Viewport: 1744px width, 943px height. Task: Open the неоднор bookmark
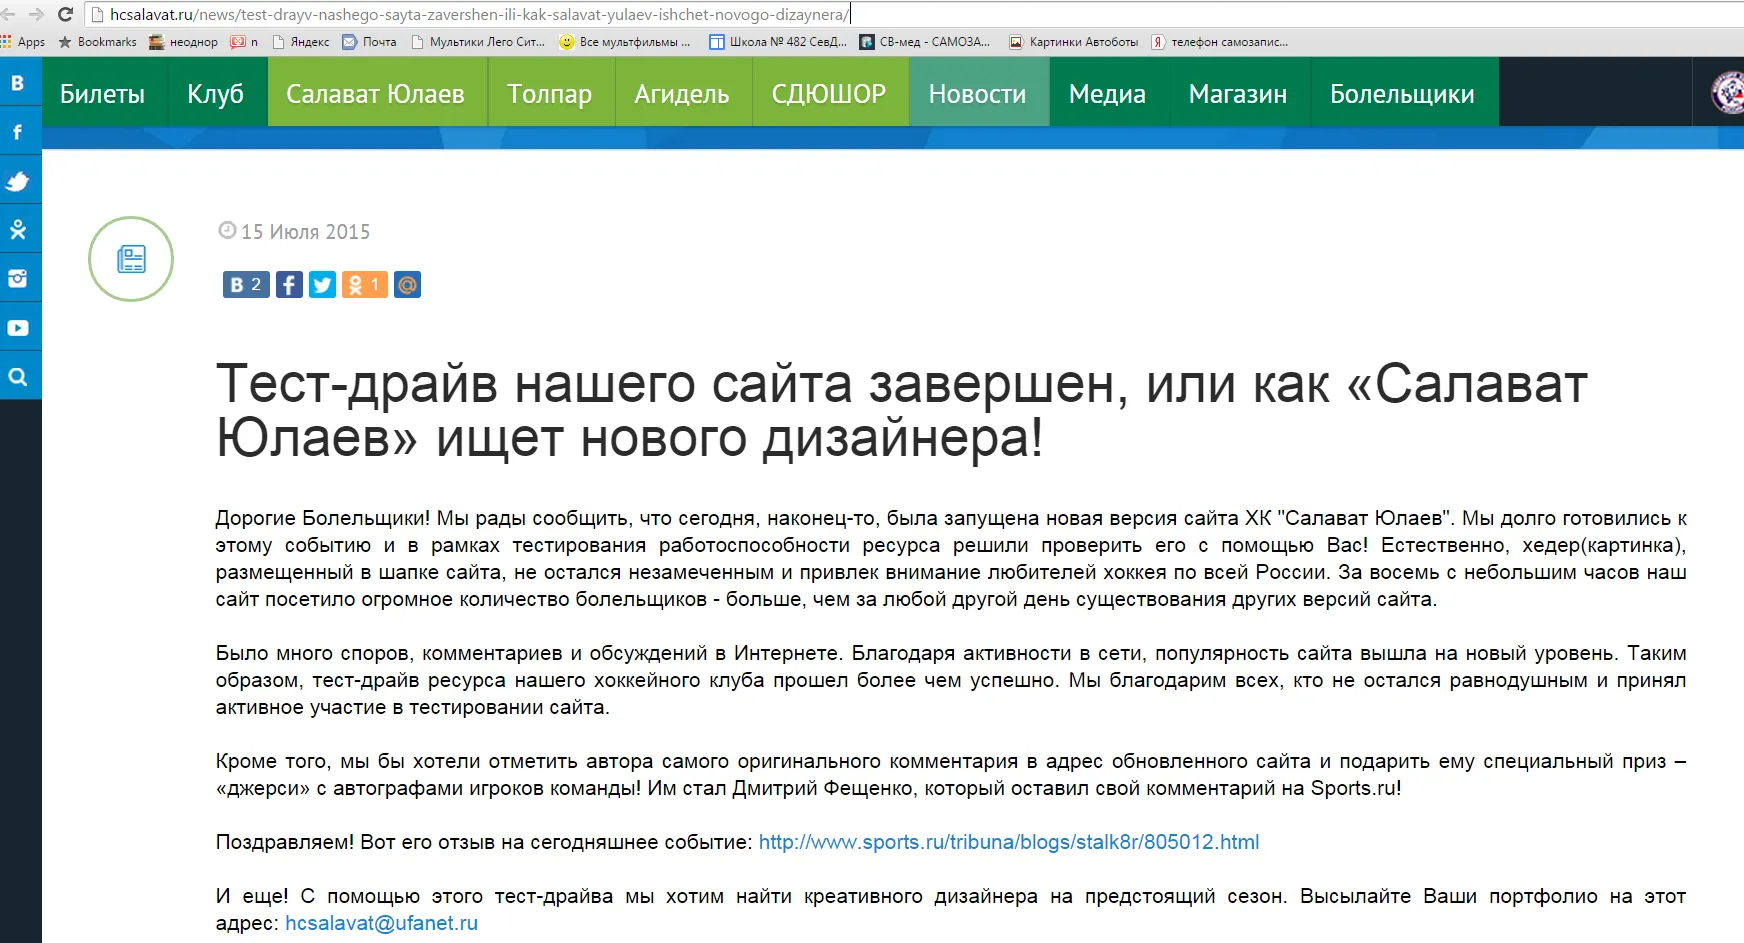pyautogui.click(x=183, y=42)
